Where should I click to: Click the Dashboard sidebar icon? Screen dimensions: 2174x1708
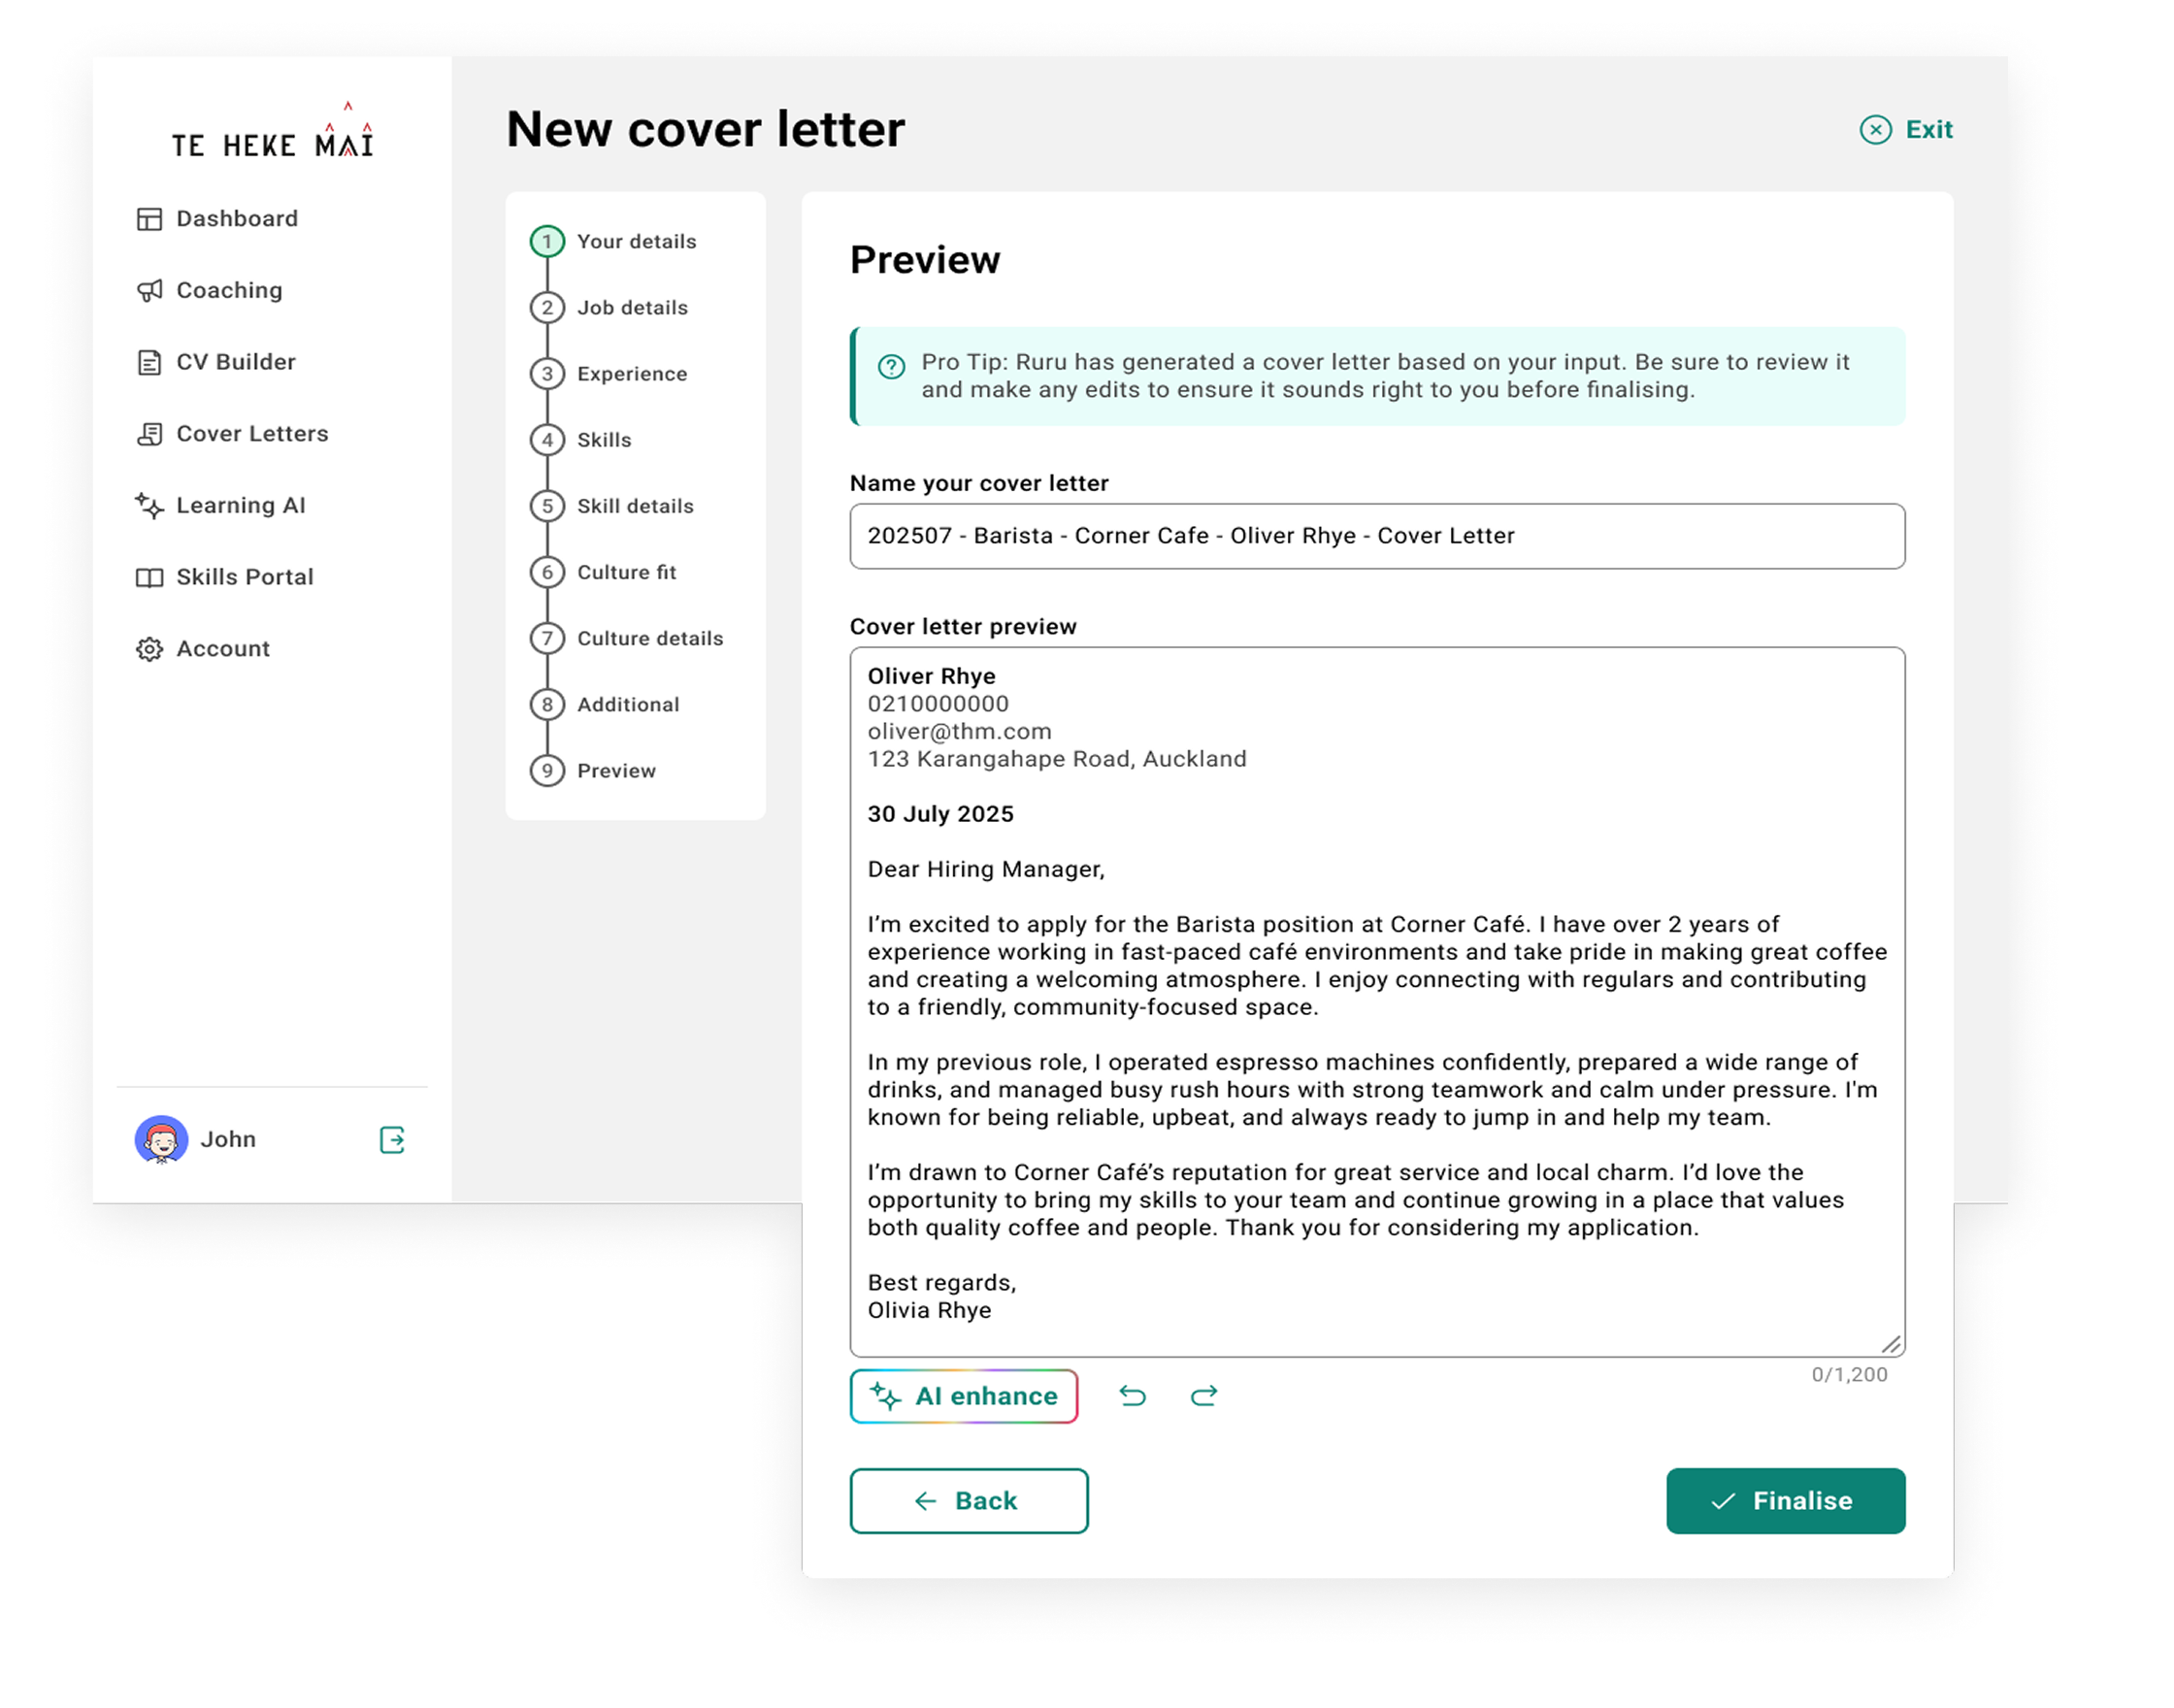pos(149,219)
